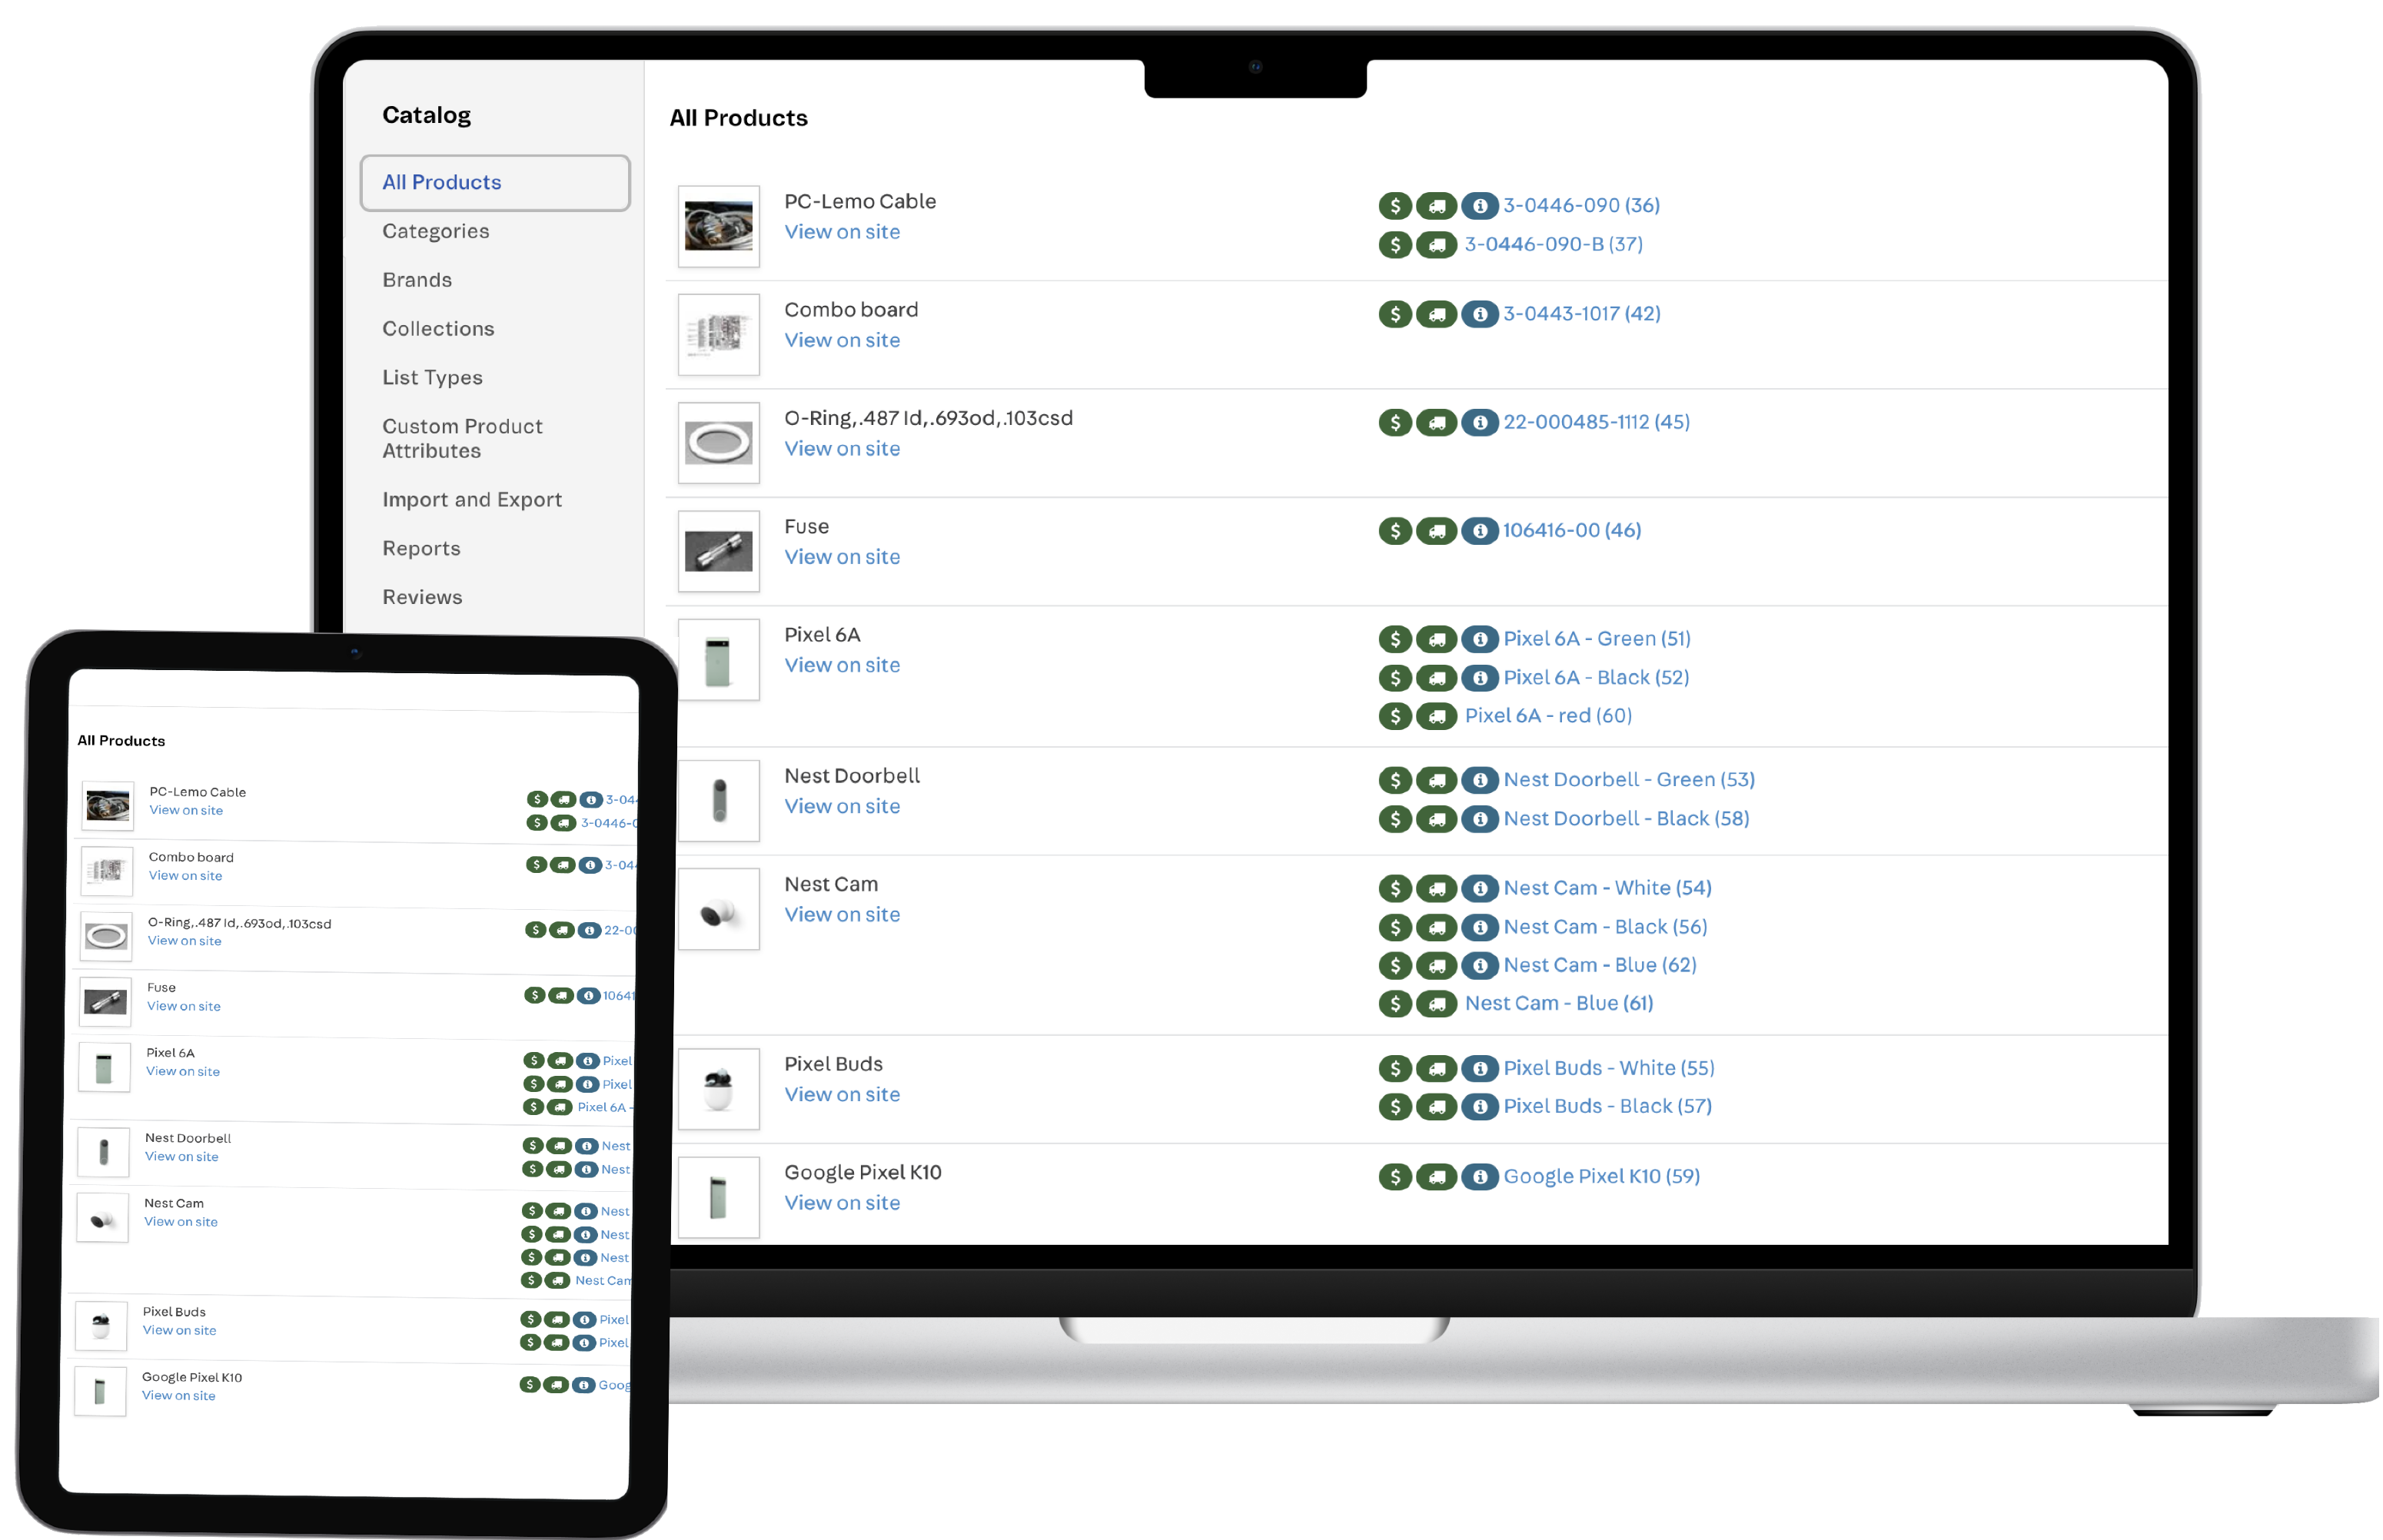Expand the Collections section in sidebar
Screen dimensions: 2383x1540
[x=440, y=327]
